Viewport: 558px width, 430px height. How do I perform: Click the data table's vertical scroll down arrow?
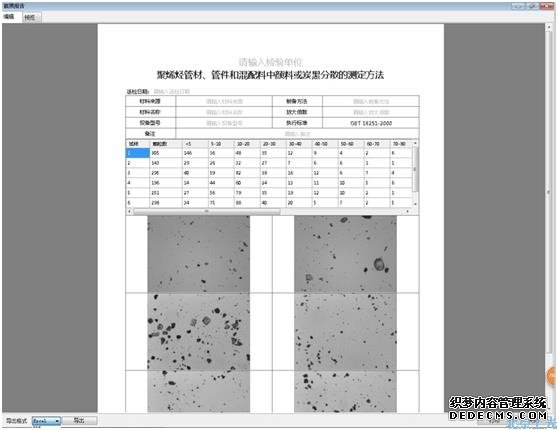click(x=415, y=204)
